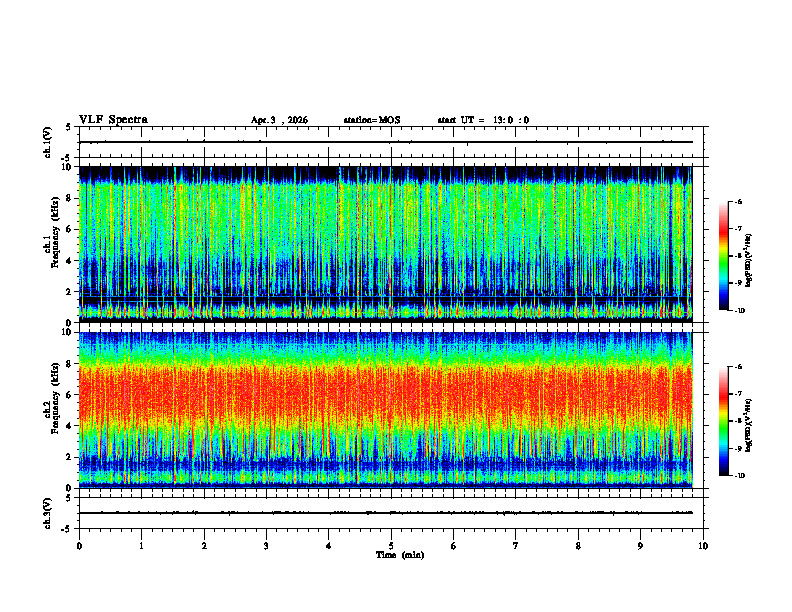Click the date label "Apr. 3, 2026"

tap(279, 120)
